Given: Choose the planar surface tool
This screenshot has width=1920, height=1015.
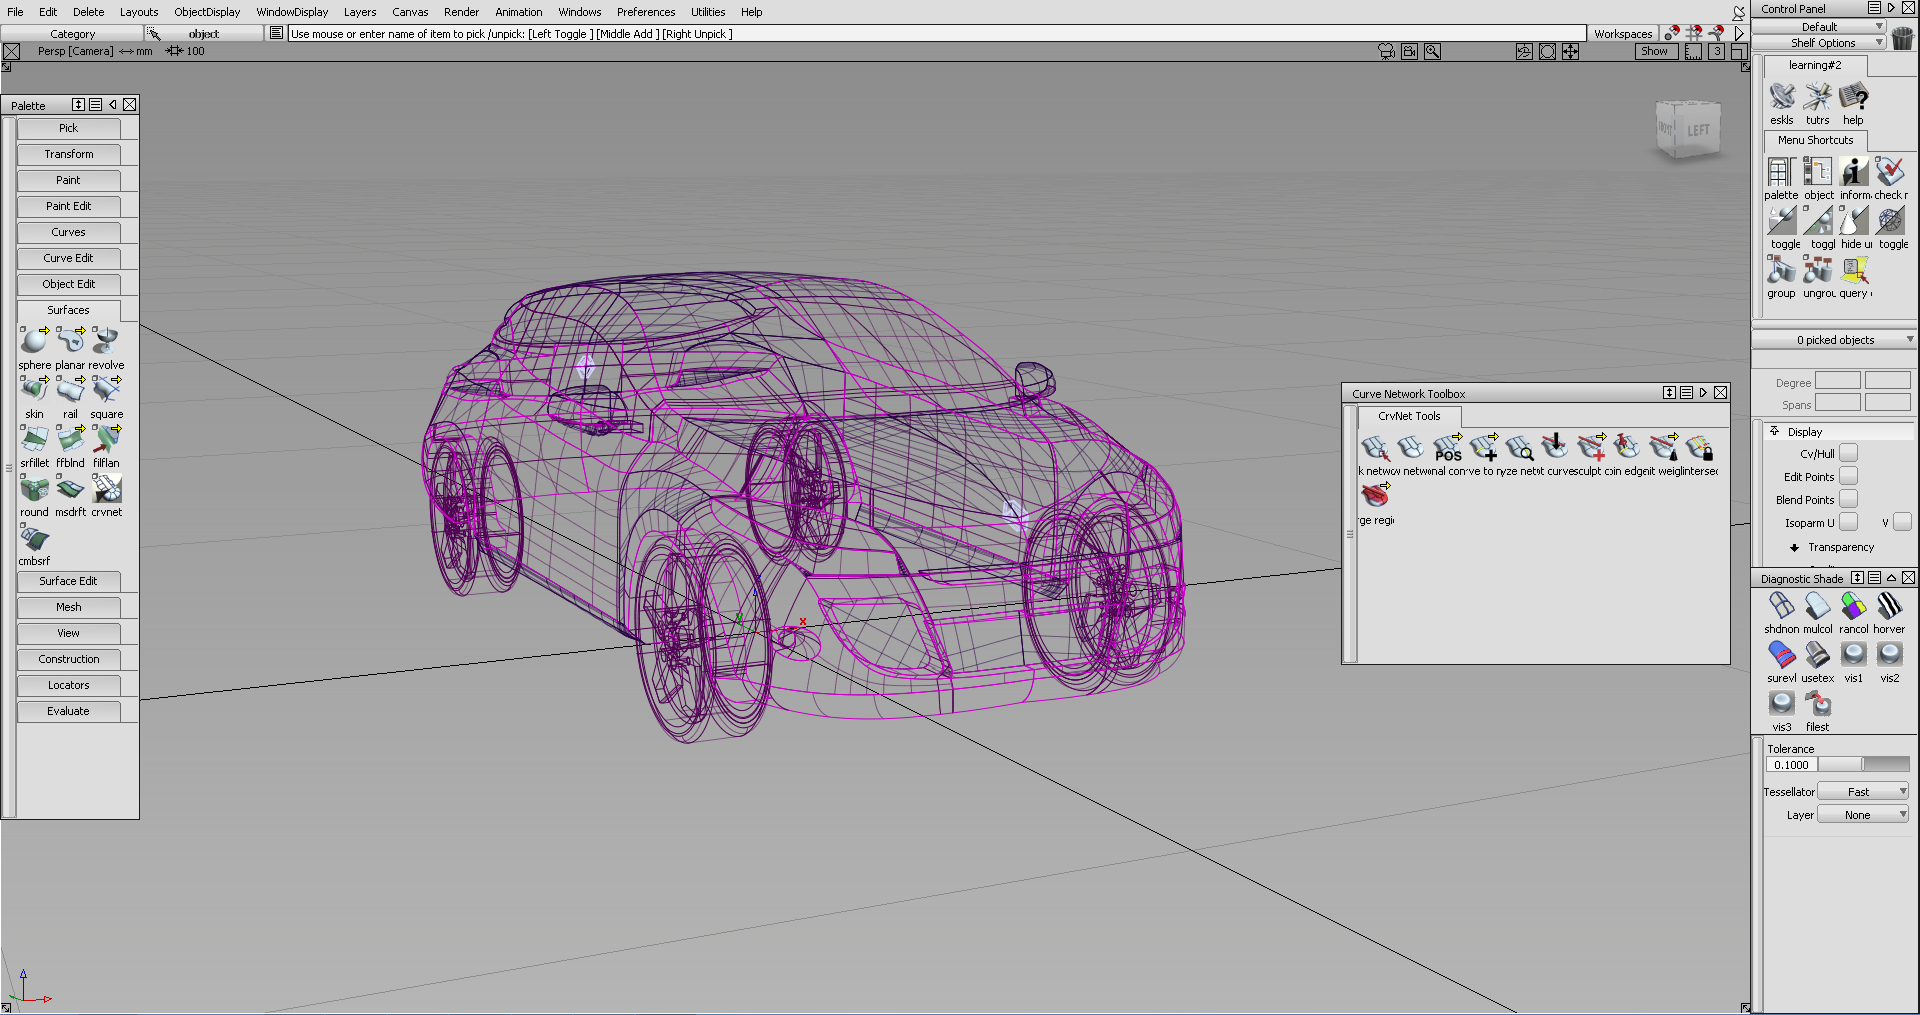Looking at the screenshot, I should tap(70, 341).
